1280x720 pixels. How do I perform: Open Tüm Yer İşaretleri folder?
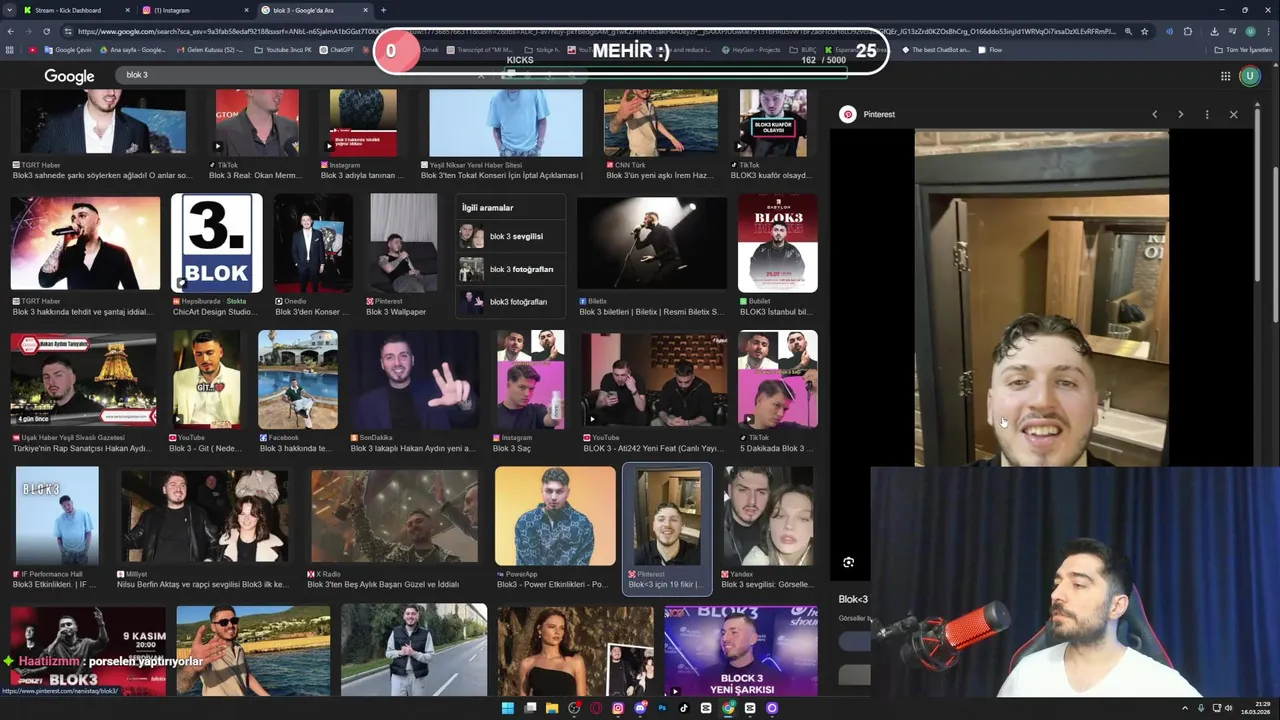pyautogui.click(x=1243, y=49)
